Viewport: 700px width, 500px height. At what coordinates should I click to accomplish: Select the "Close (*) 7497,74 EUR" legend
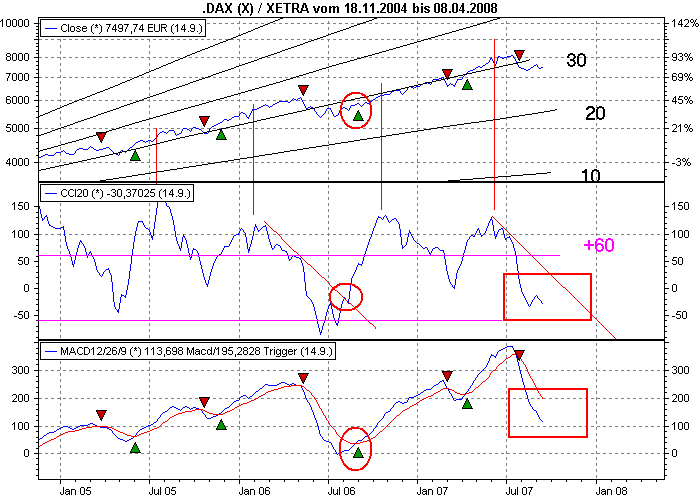[x=123, y=28]
